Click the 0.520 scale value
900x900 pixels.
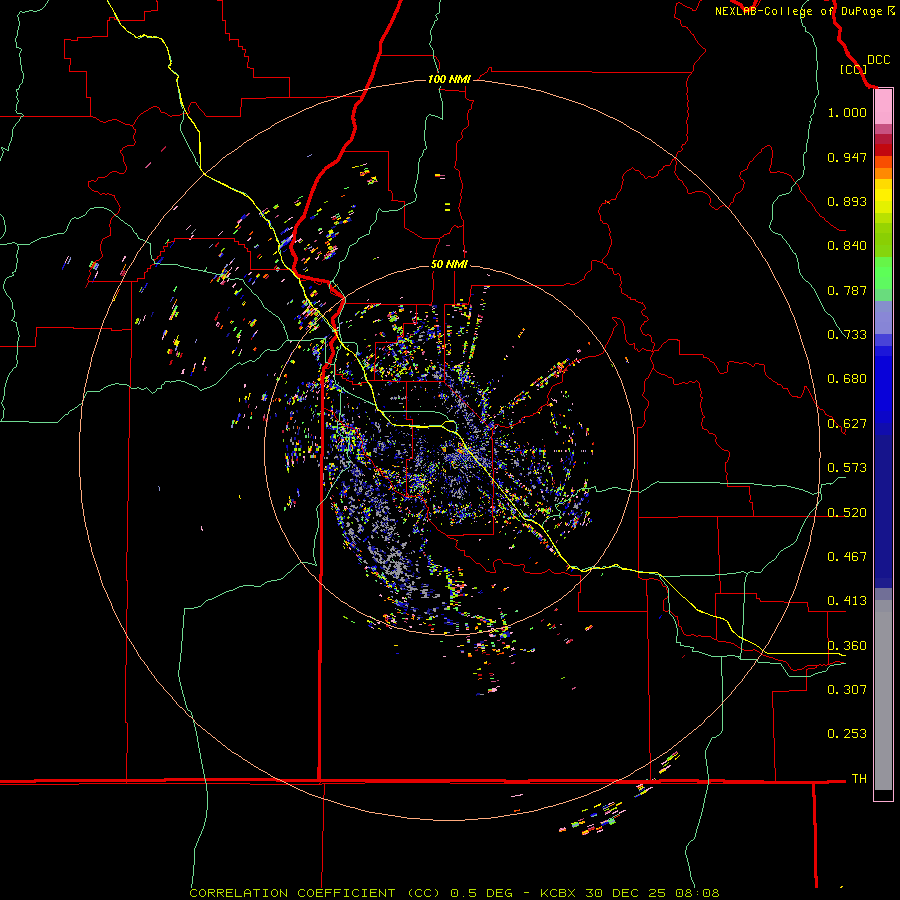tap(847, 513)
